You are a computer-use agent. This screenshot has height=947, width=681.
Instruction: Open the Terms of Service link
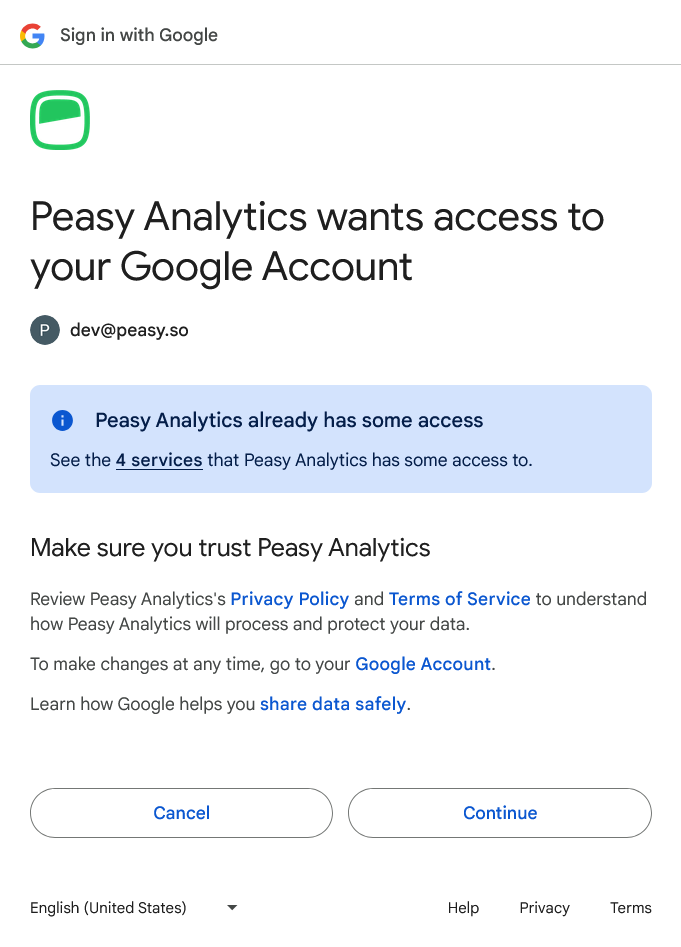[459, 599]
